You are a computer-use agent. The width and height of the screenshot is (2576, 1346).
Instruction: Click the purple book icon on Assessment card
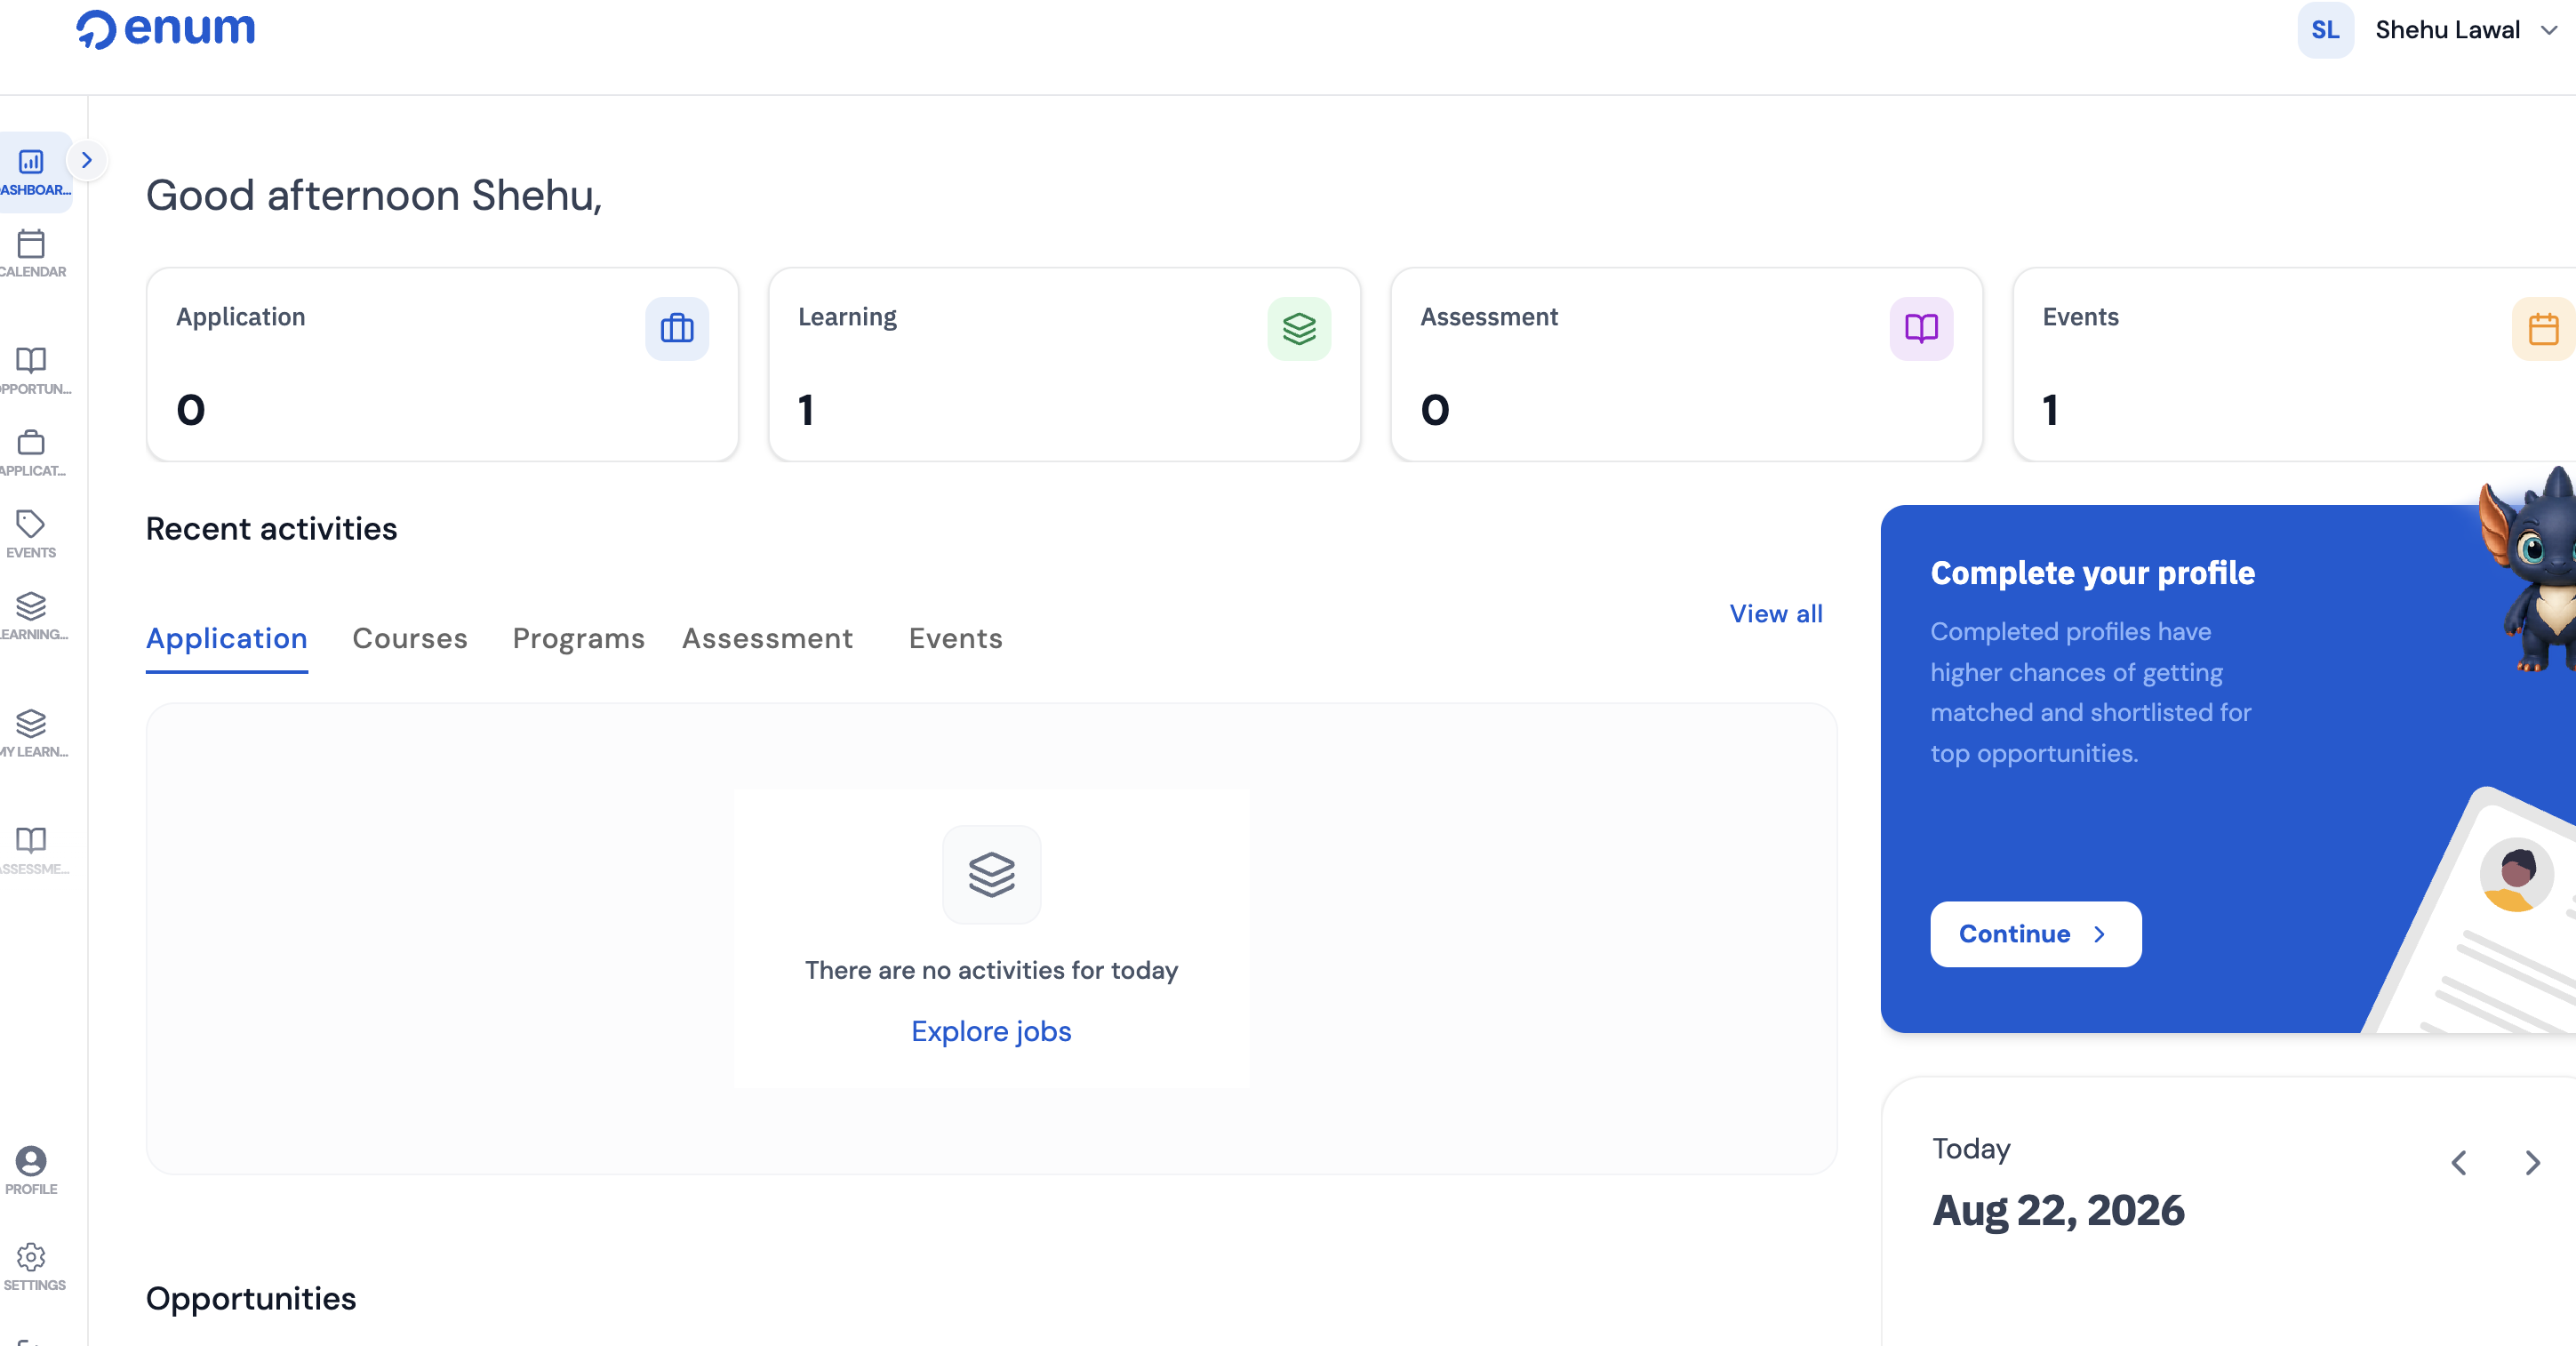point(1921,328)
